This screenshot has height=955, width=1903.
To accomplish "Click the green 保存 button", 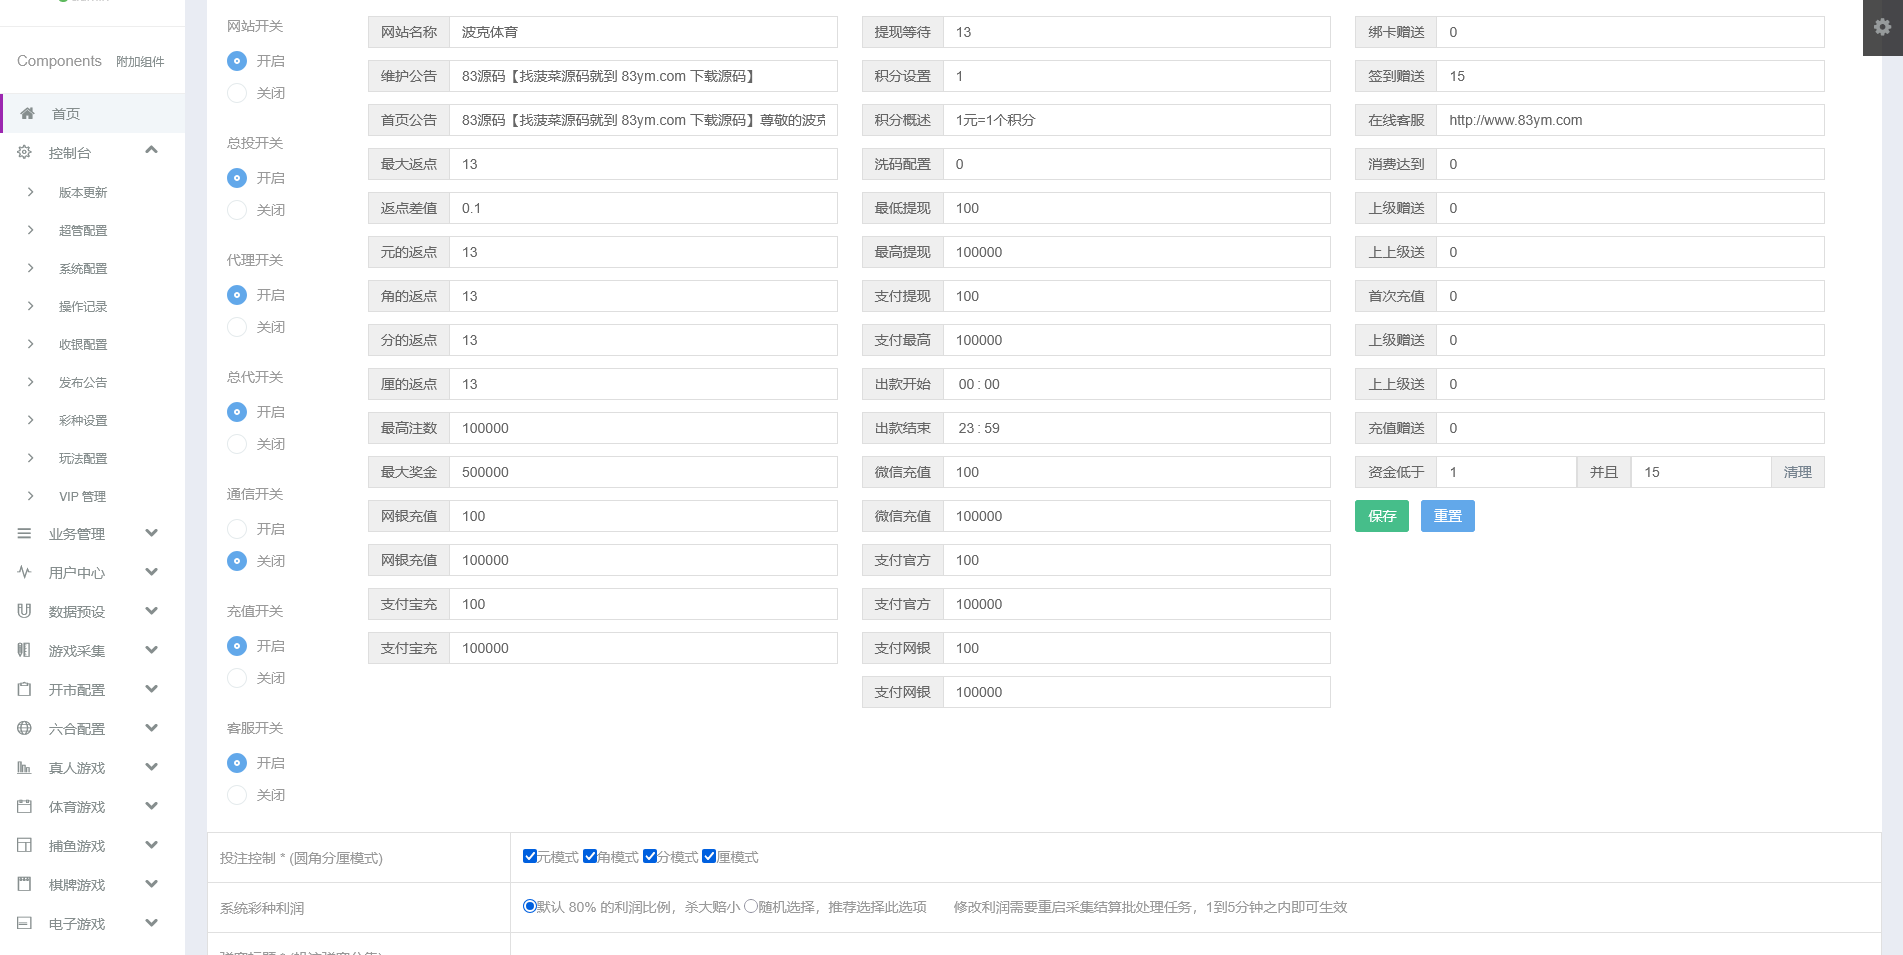I will tap(1381, 516).
